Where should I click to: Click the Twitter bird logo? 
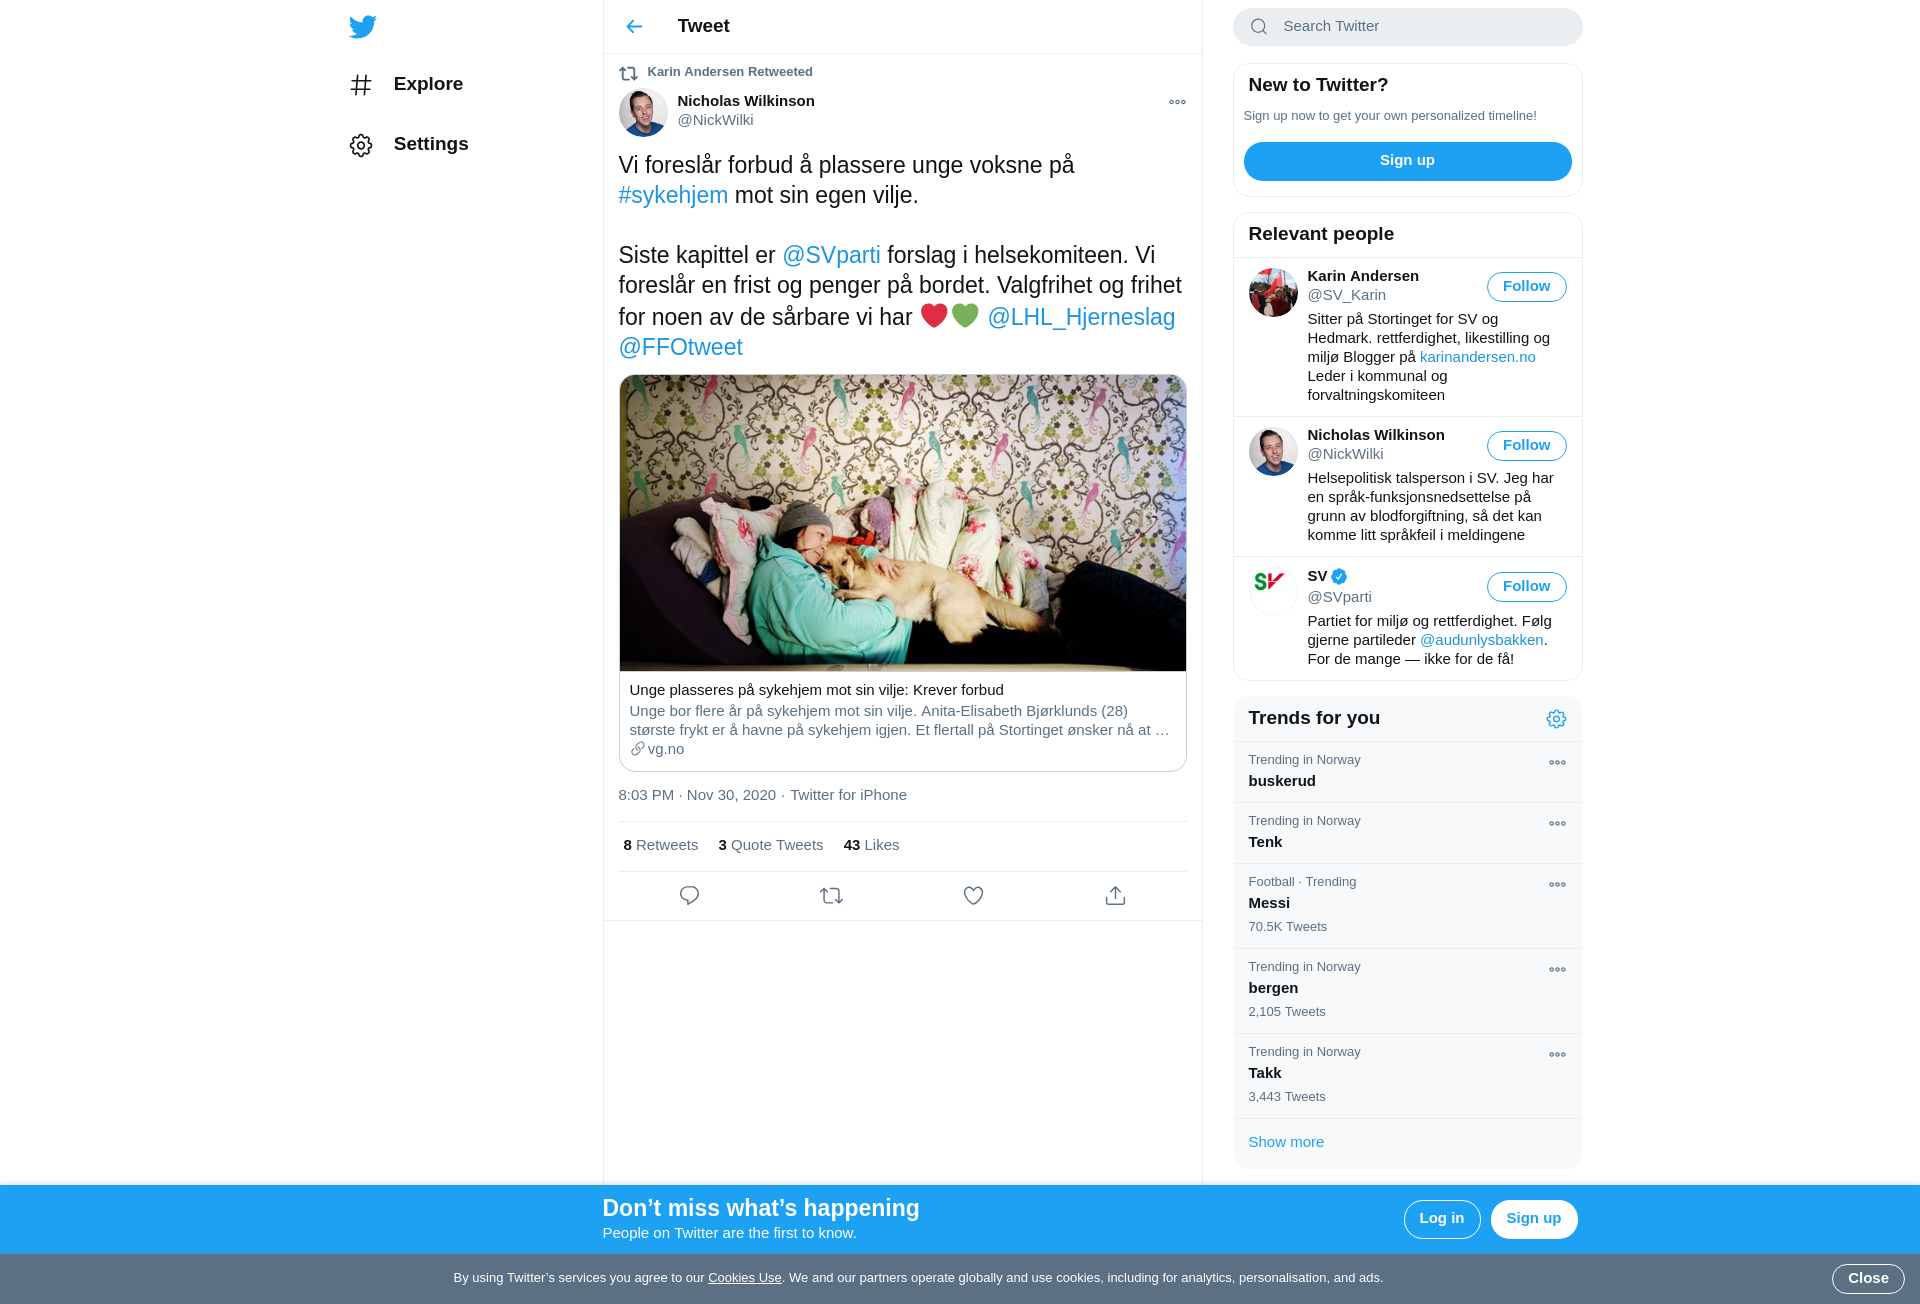pyautogui.click(x=363, y=26)
